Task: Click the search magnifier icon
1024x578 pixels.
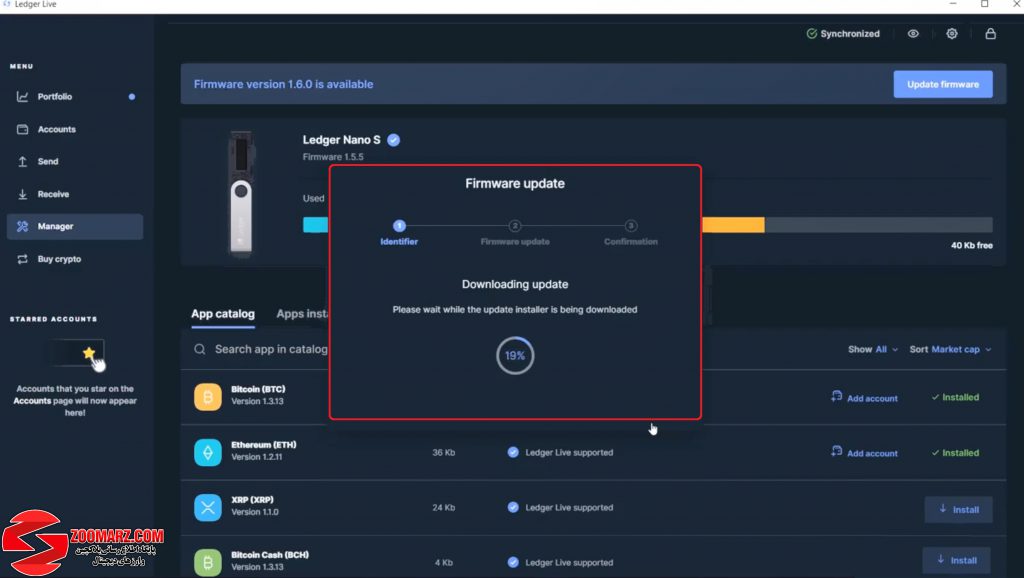Action: 200,349
